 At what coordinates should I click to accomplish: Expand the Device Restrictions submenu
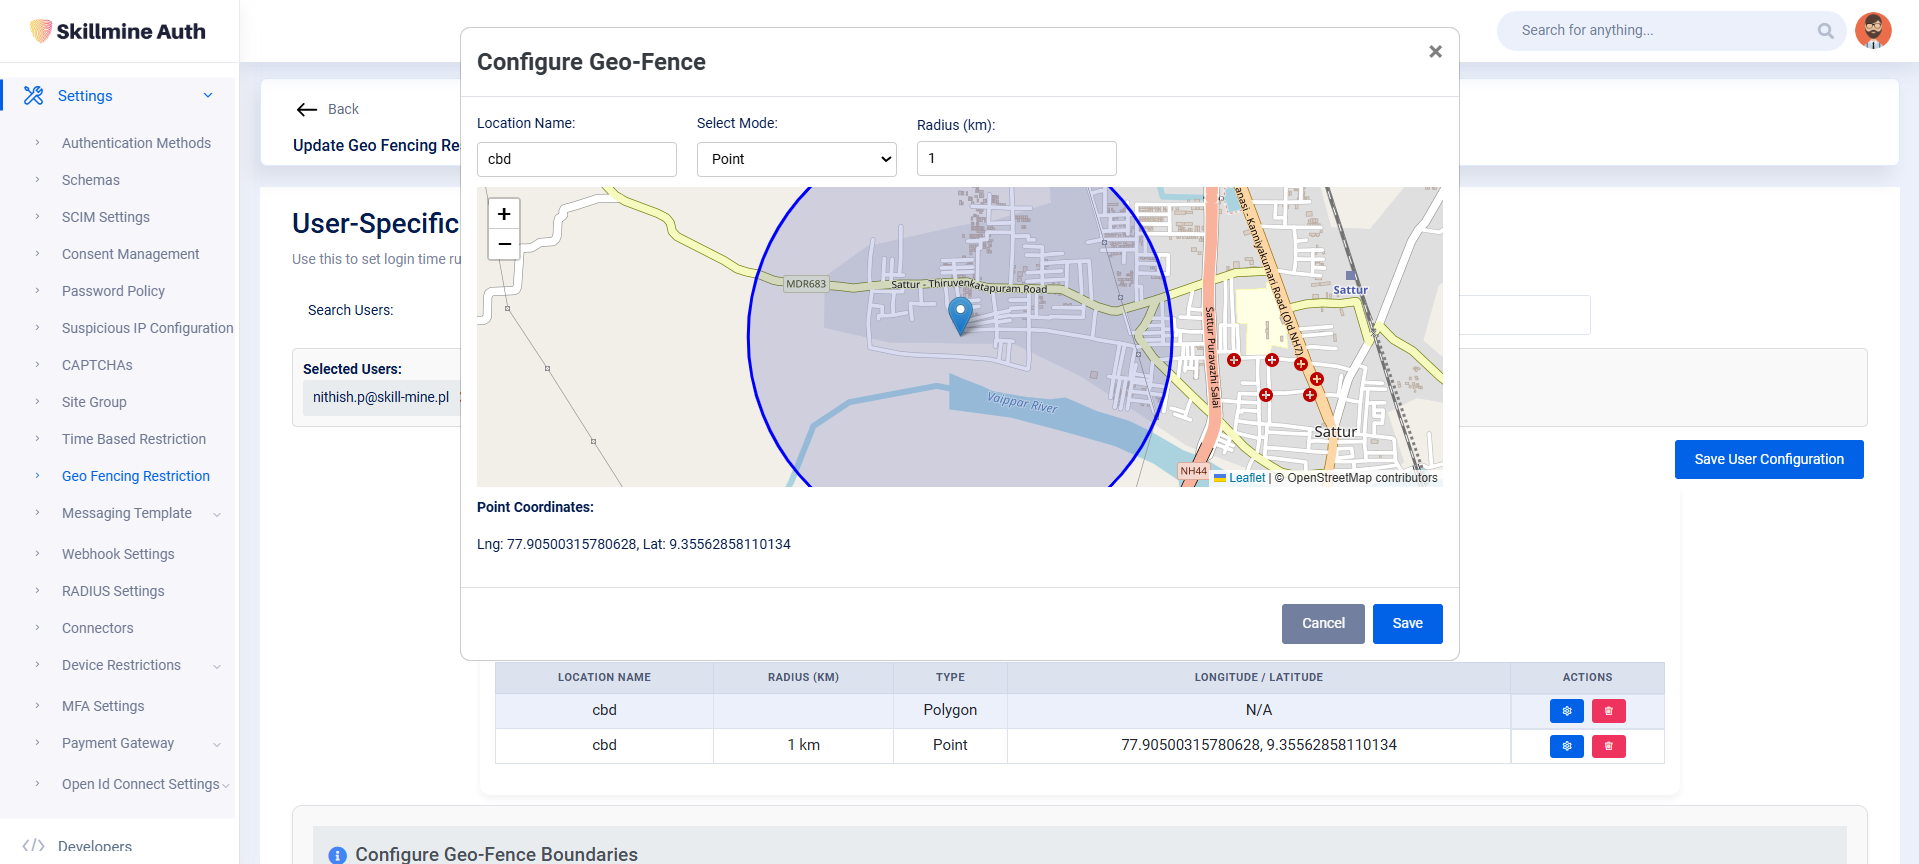point(217,666)
